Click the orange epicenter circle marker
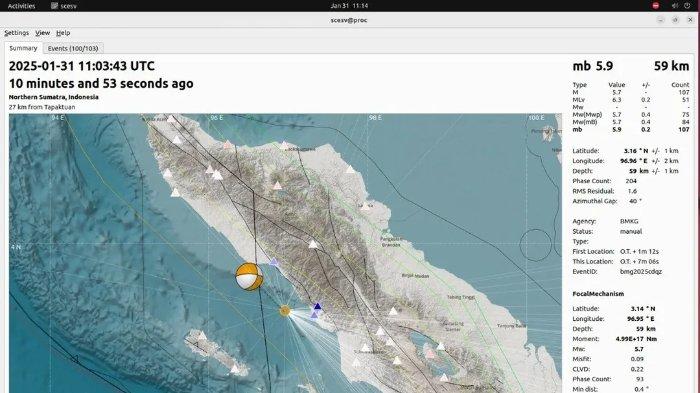This screenshot has height=393, width=700. [284, 311]
